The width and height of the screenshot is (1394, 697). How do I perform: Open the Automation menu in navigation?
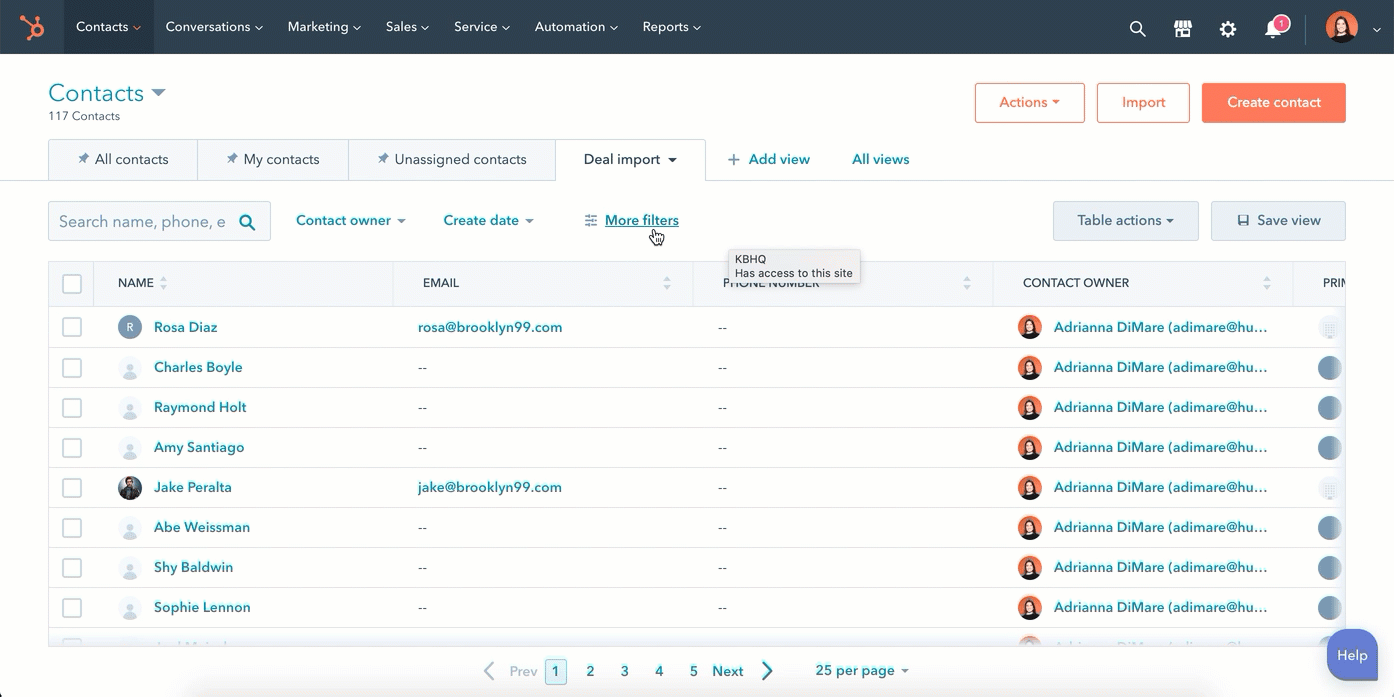pyautogui.click(x=576, y=27)
